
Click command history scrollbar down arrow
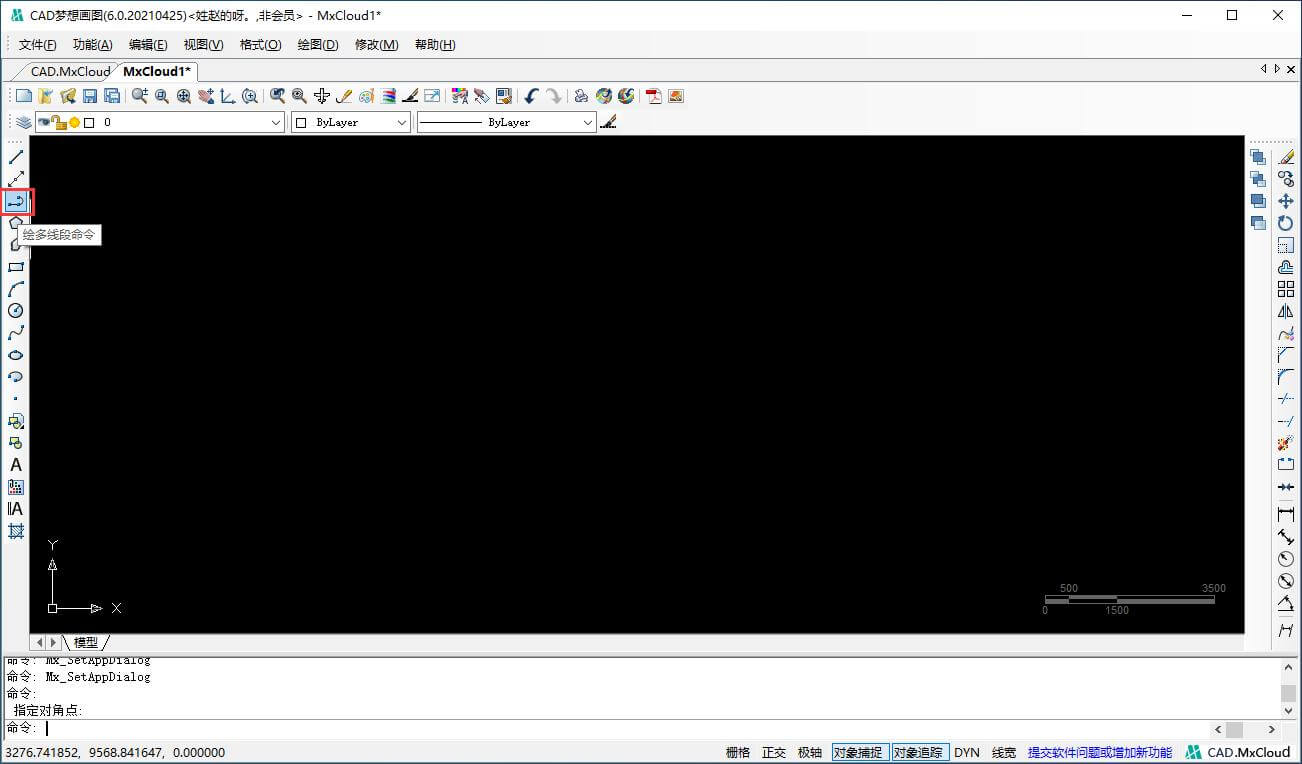1288,711
